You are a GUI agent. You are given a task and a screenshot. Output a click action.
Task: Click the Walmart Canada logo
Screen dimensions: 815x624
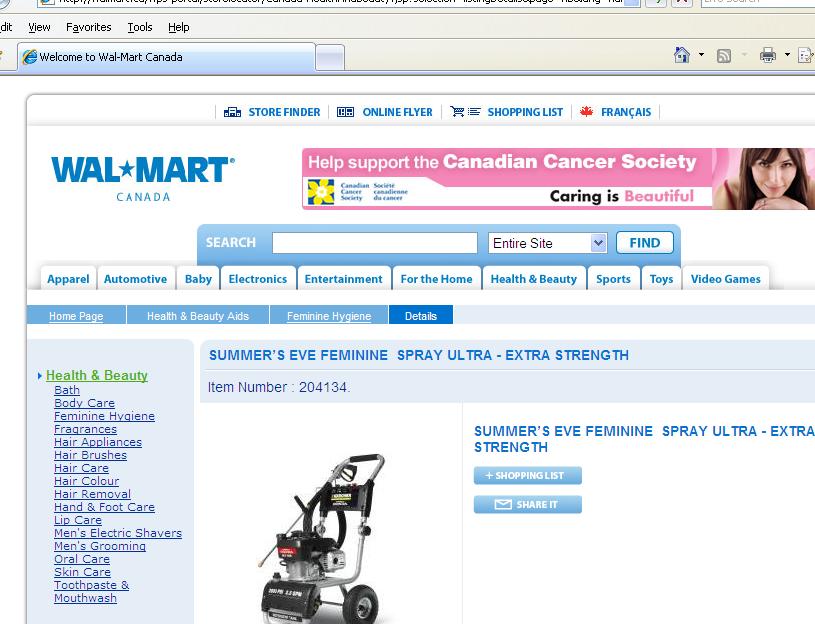point(143,176)
